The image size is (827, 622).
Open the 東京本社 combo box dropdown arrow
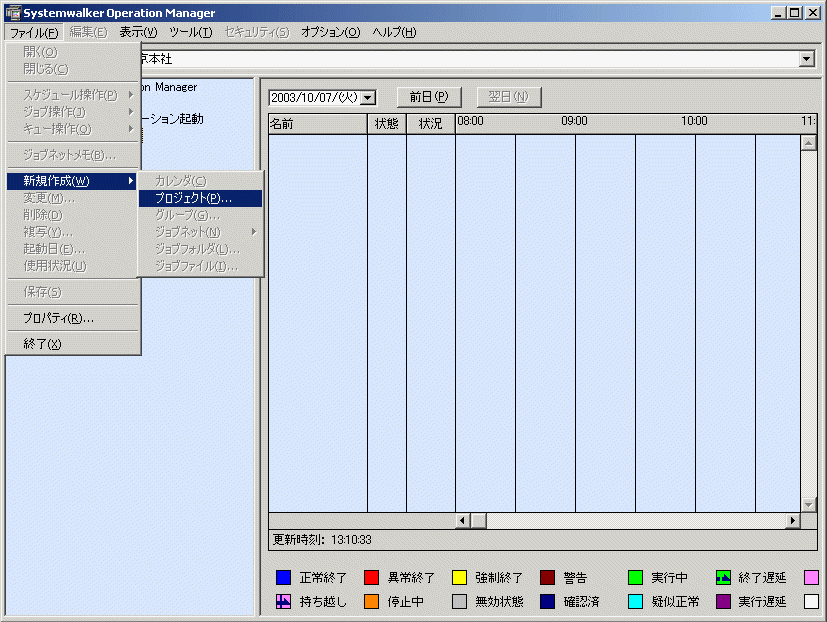pos(806,59)
